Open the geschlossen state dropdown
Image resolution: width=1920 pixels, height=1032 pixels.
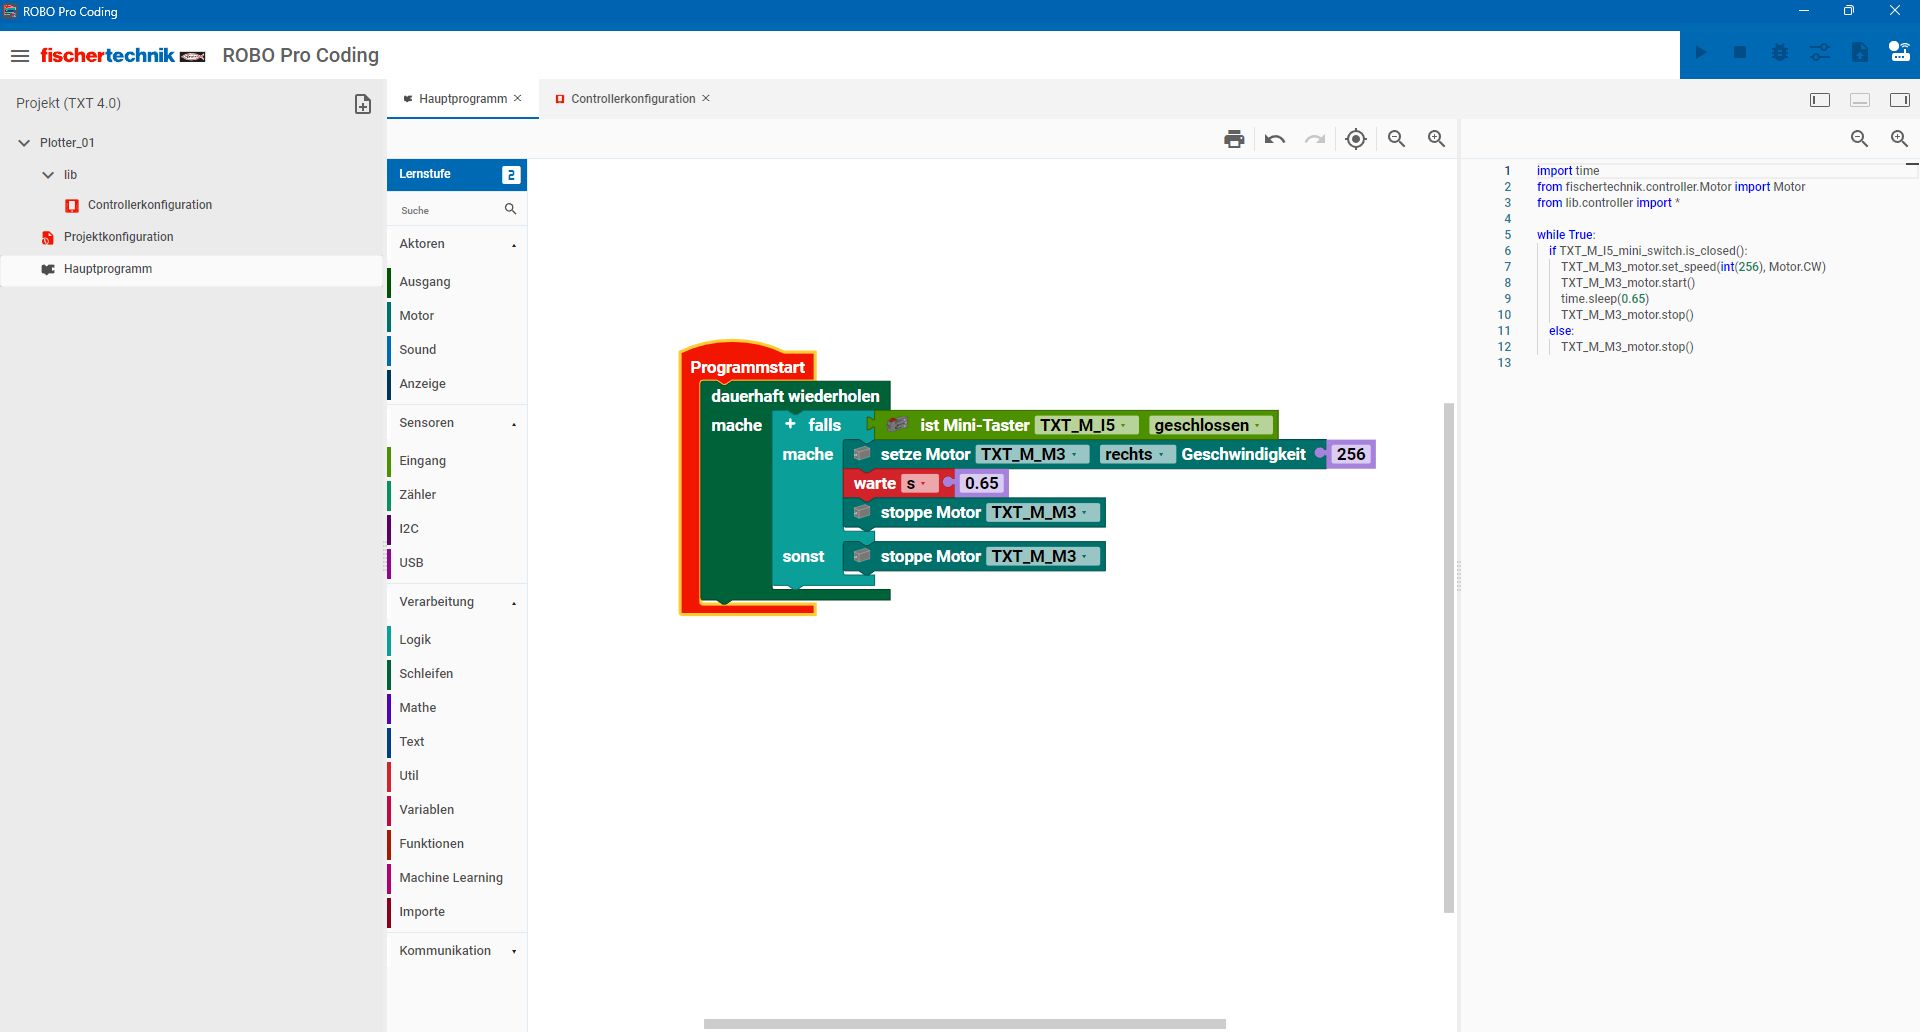tap(1209, 426)
